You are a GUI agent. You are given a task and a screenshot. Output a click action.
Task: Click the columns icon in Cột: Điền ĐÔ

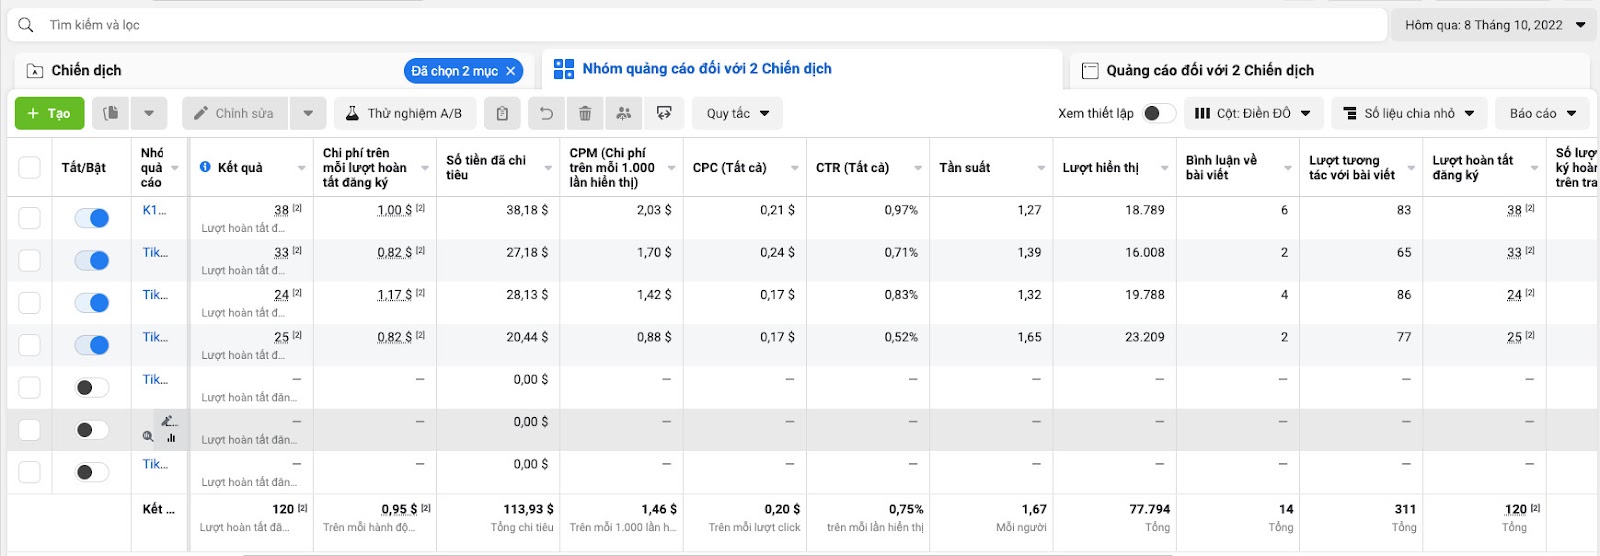click(1203, 114)
